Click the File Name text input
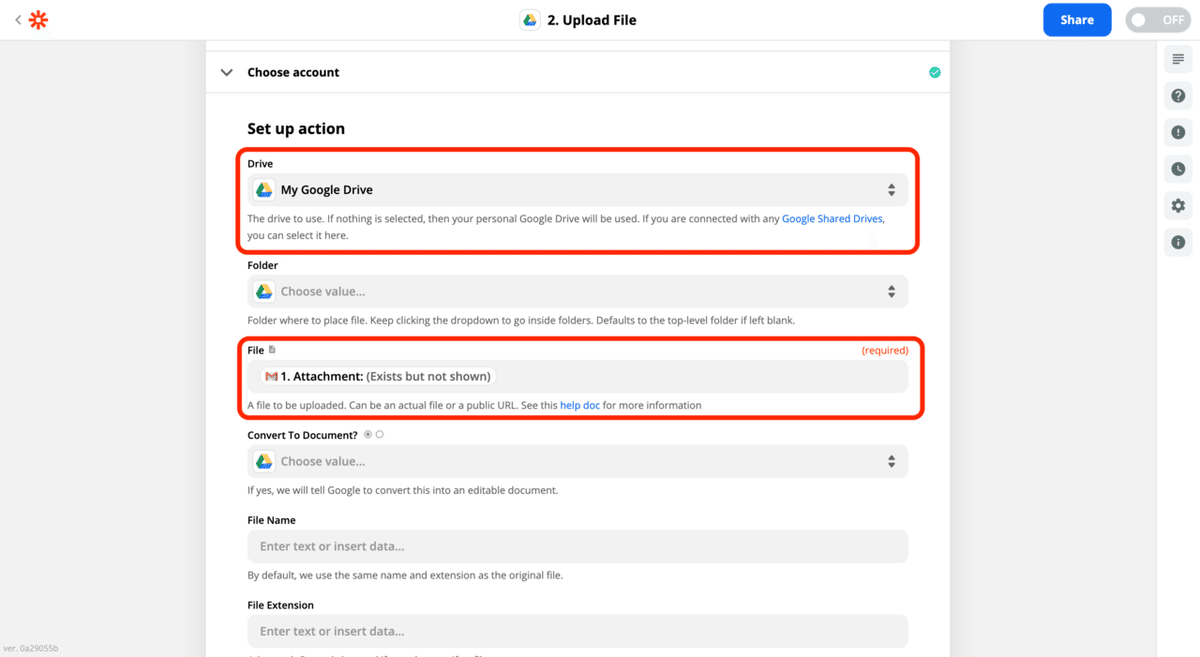This screenshot has width=1200, height=657. coord(578,547)
